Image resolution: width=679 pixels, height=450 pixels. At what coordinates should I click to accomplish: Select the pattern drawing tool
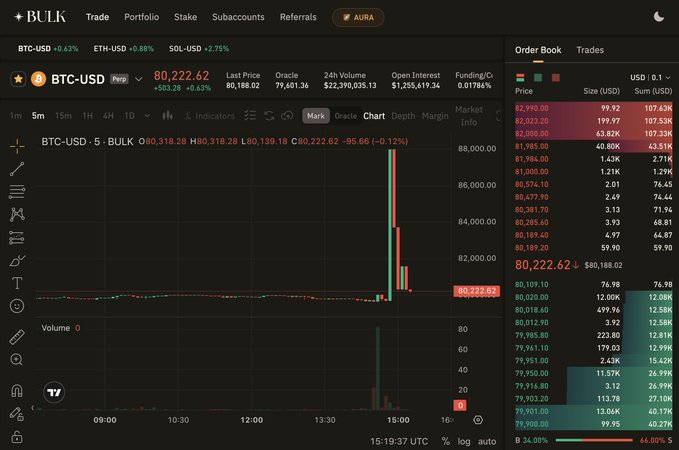[17, 214]
